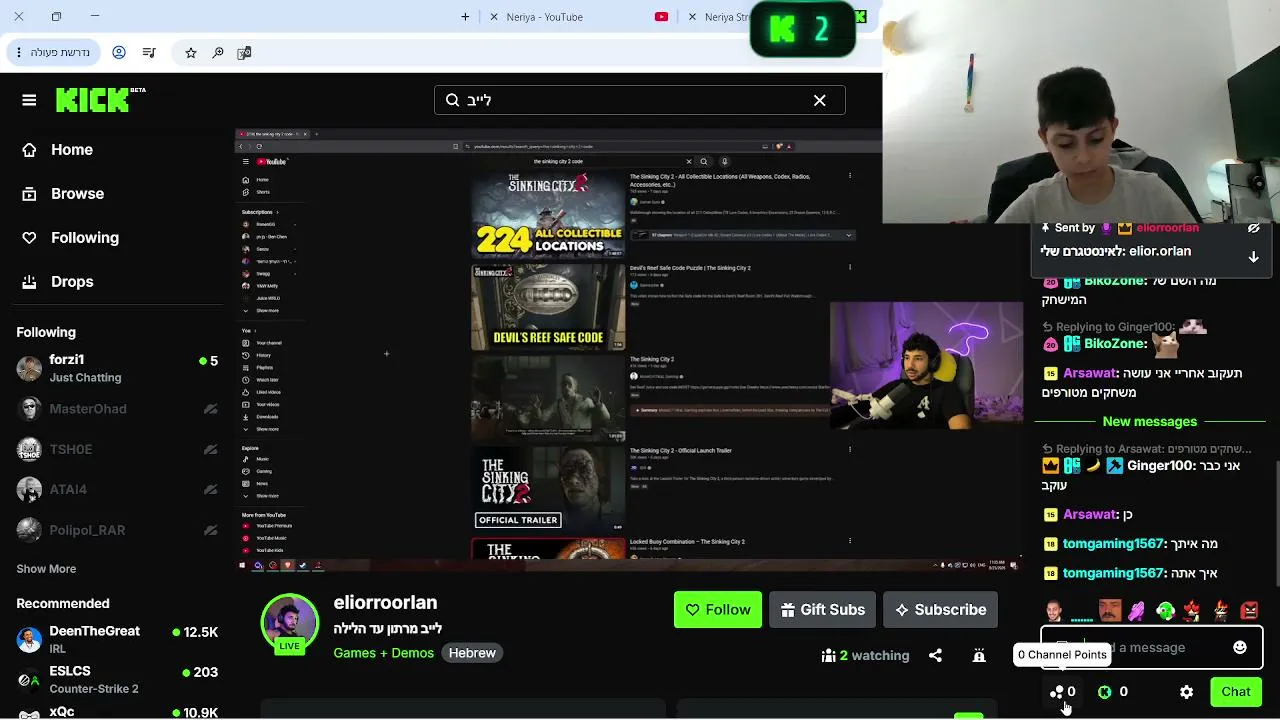Screen dimensions: 1280x720
Task: Open the emoji picker in chat input
Action: tap(1240, 648)
